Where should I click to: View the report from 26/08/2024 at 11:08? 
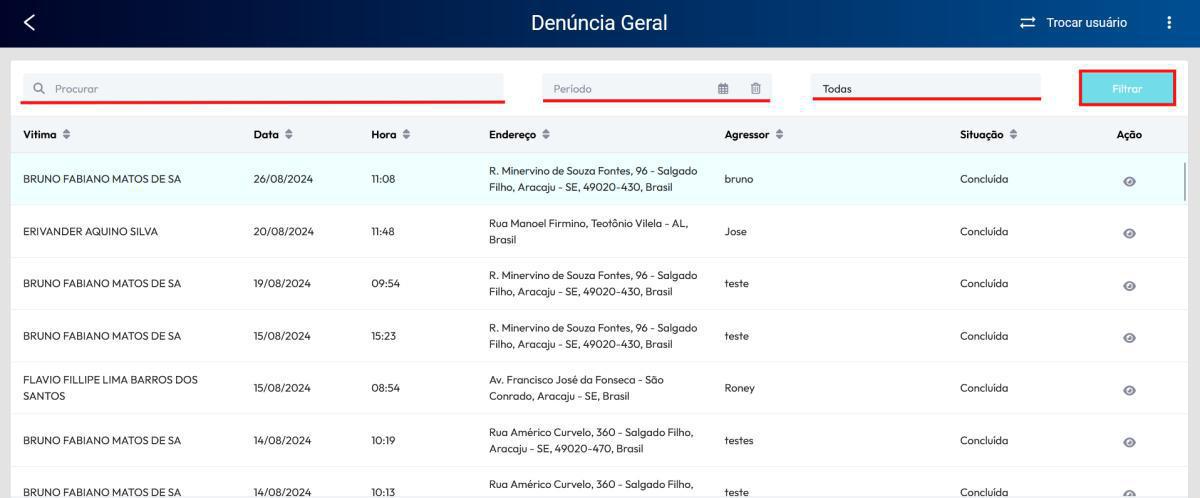[x=1129, y=181]
